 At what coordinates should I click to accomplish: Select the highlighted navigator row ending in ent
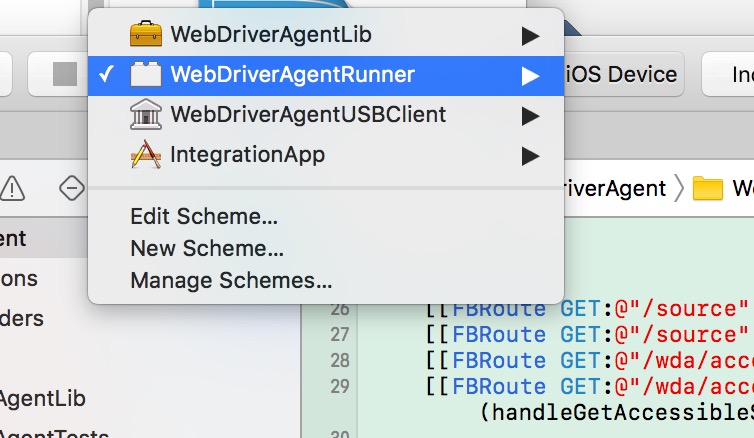pos(44,238)
